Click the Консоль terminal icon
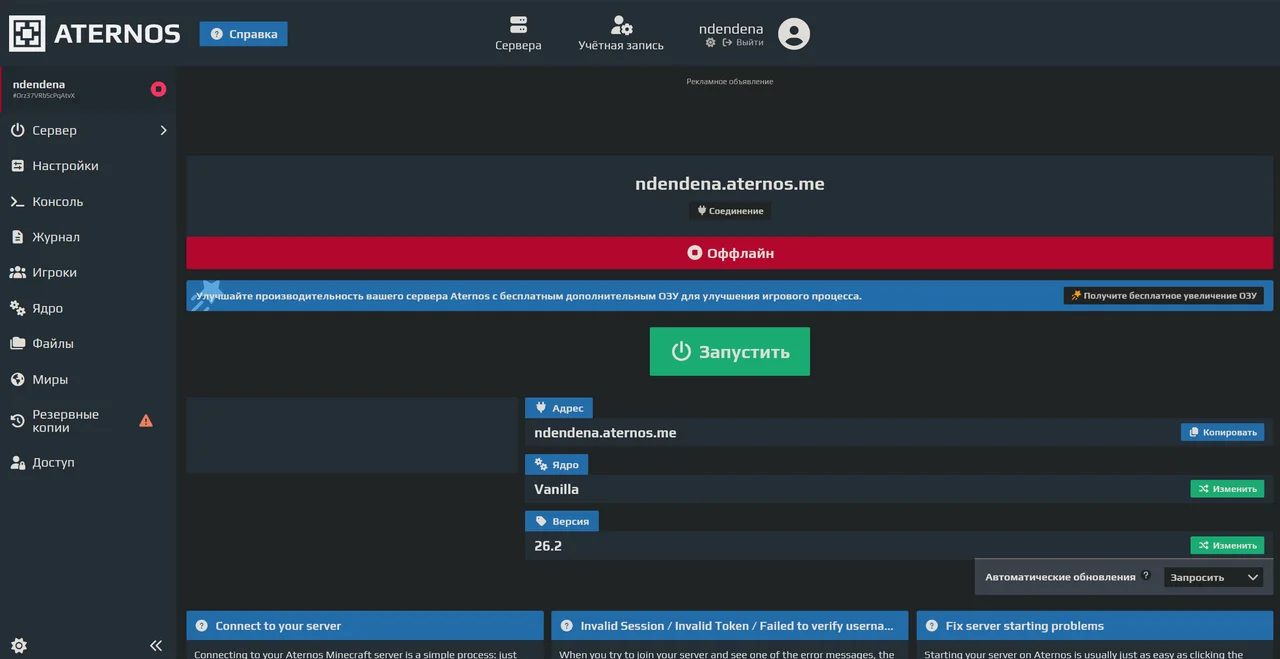This screenshot has width=1280, height=659. (x=17, y=201)
